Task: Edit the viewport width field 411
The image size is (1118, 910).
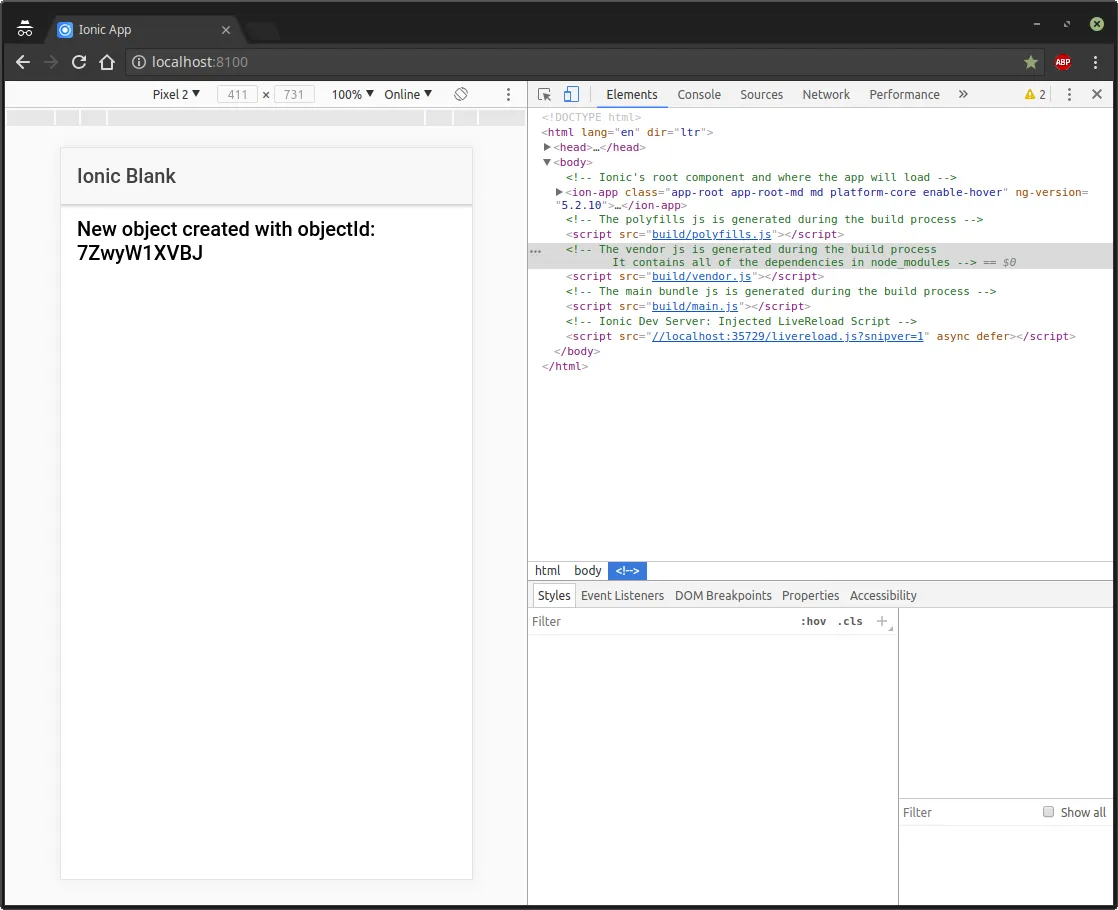Action: [x=237, y=94]
